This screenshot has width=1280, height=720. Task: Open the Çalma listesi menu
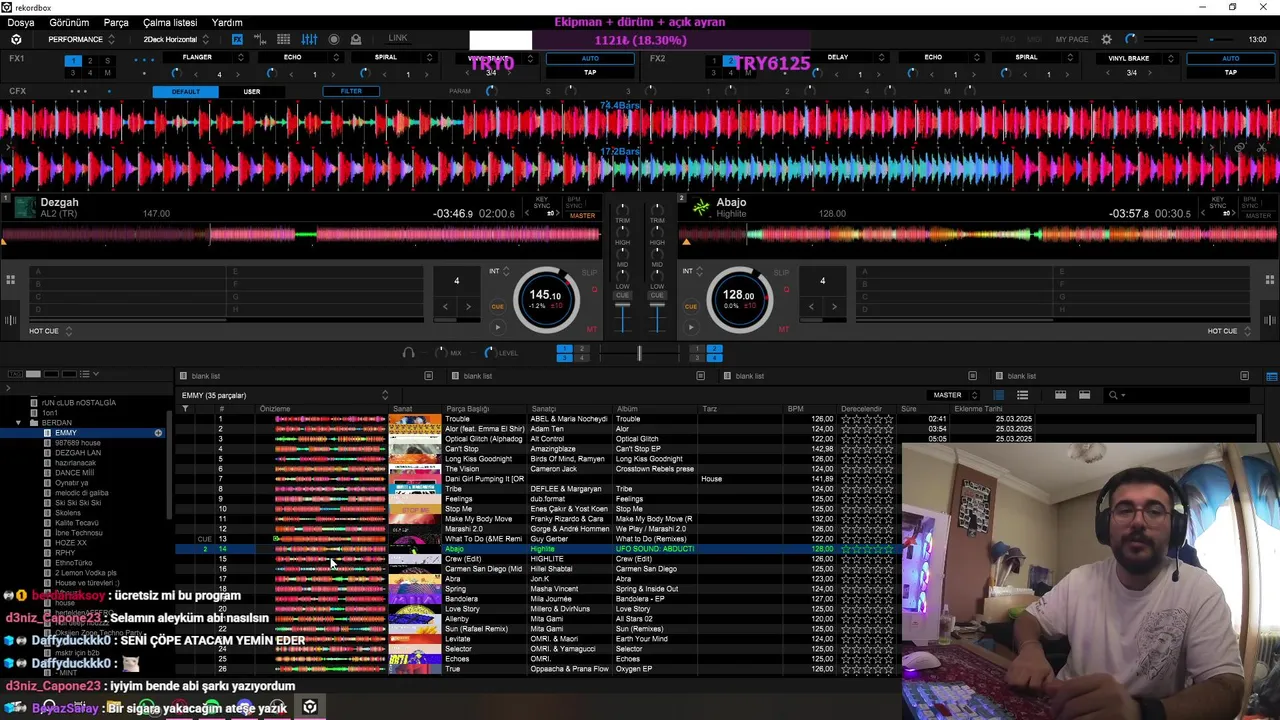[170, 22]
